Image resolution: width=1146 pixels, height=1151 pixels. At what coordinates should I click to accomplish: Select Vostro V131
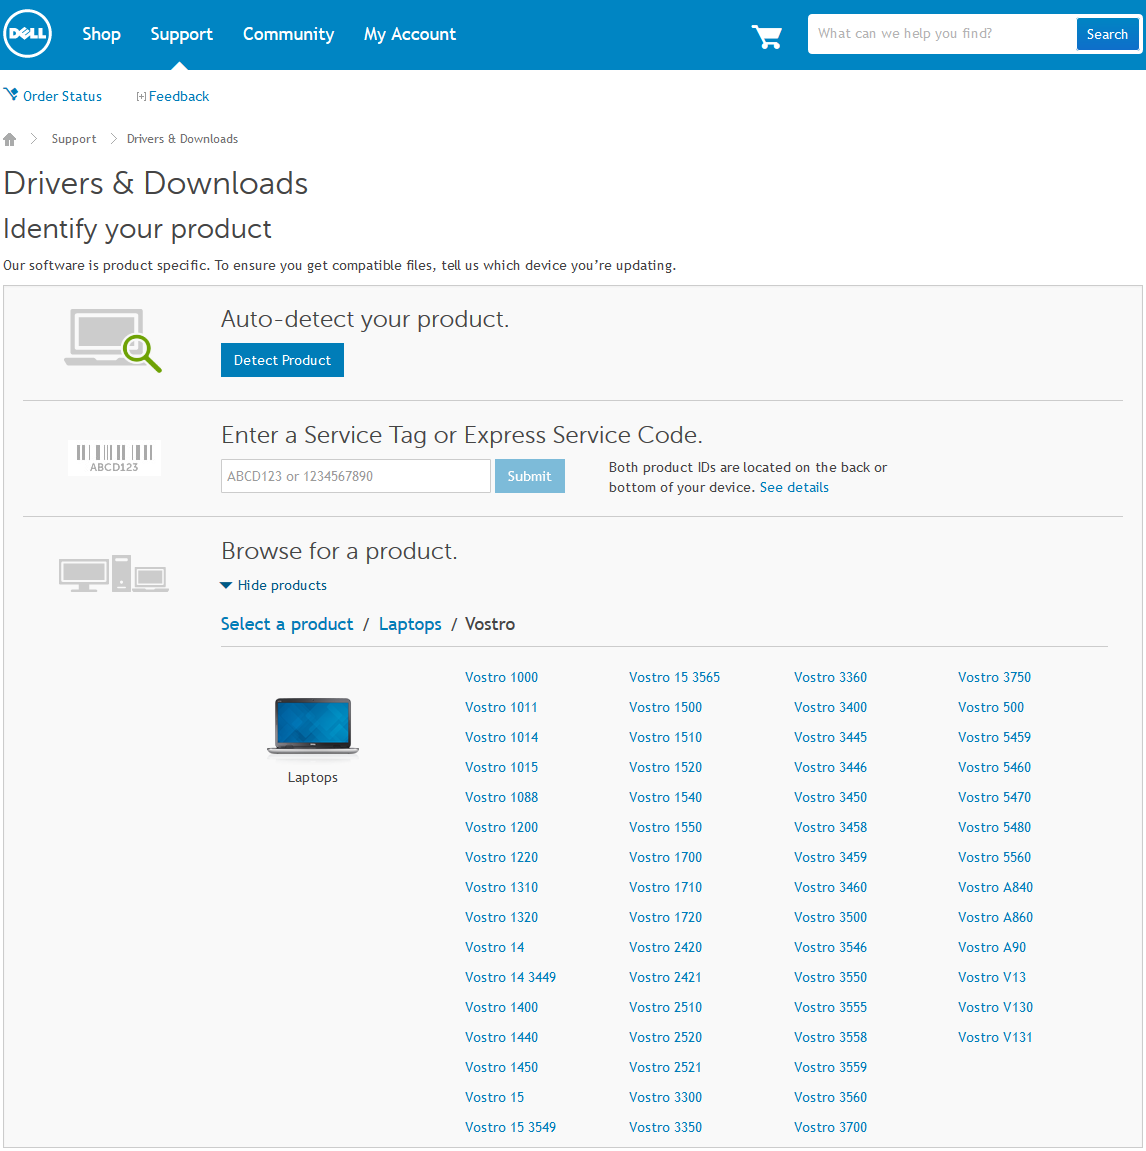click(996, 1037)
